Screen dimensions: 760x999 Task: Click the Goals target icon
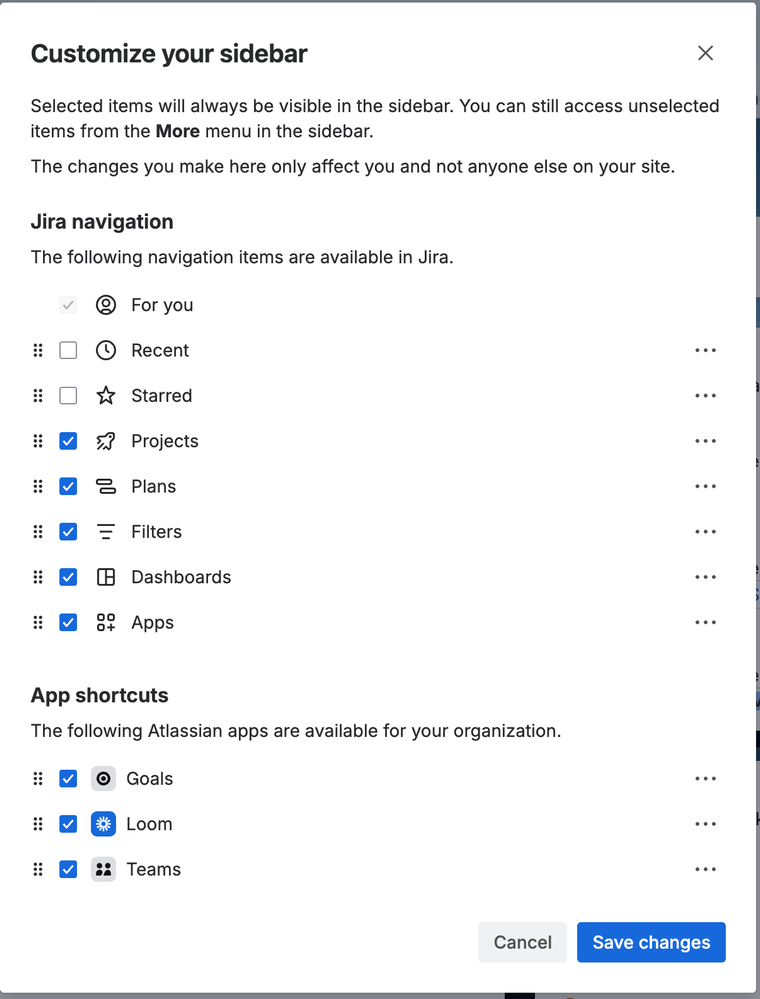click(x=103, y=779)
